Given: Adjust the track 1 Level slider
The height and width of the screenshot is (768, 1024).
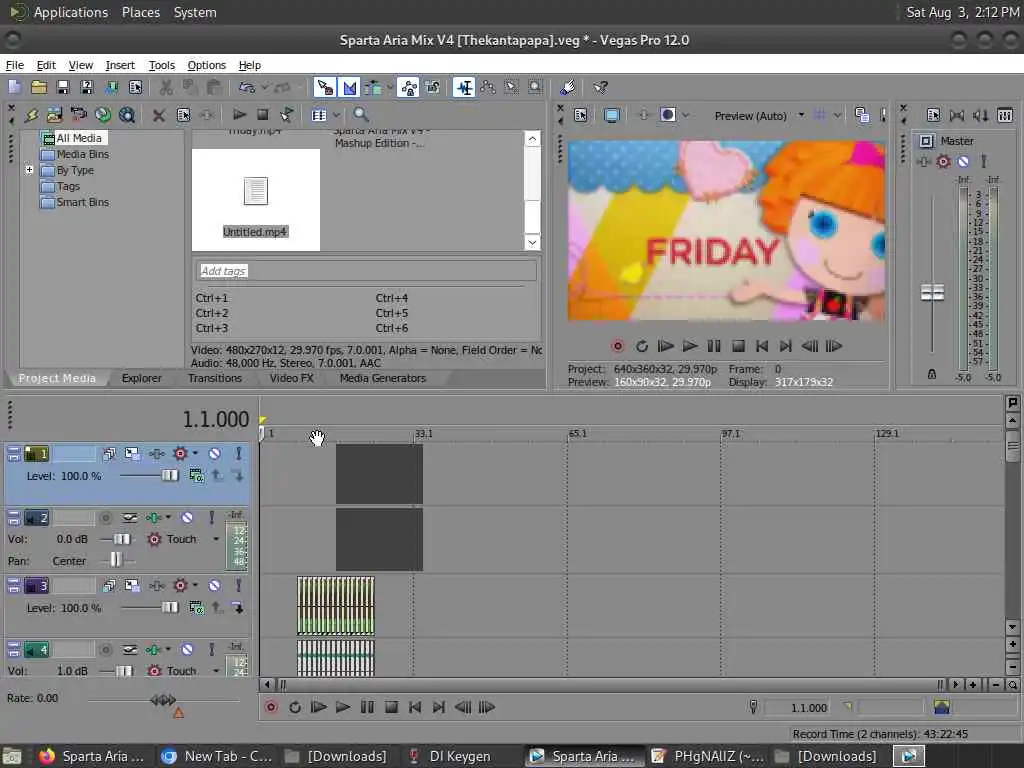Looking at the screenshot, I should [x=170, y=475].
